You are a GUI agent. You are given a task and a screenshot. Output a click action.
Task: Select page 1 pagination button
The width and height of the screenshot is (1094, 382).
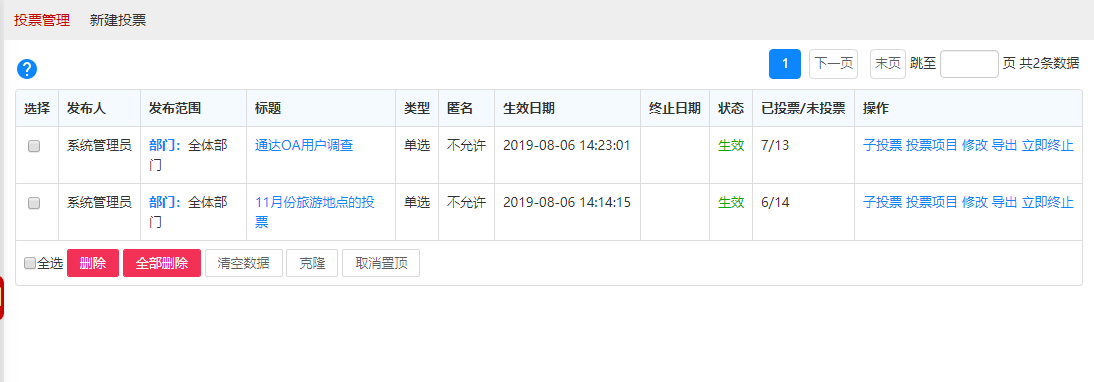click(x=785, y=63)
